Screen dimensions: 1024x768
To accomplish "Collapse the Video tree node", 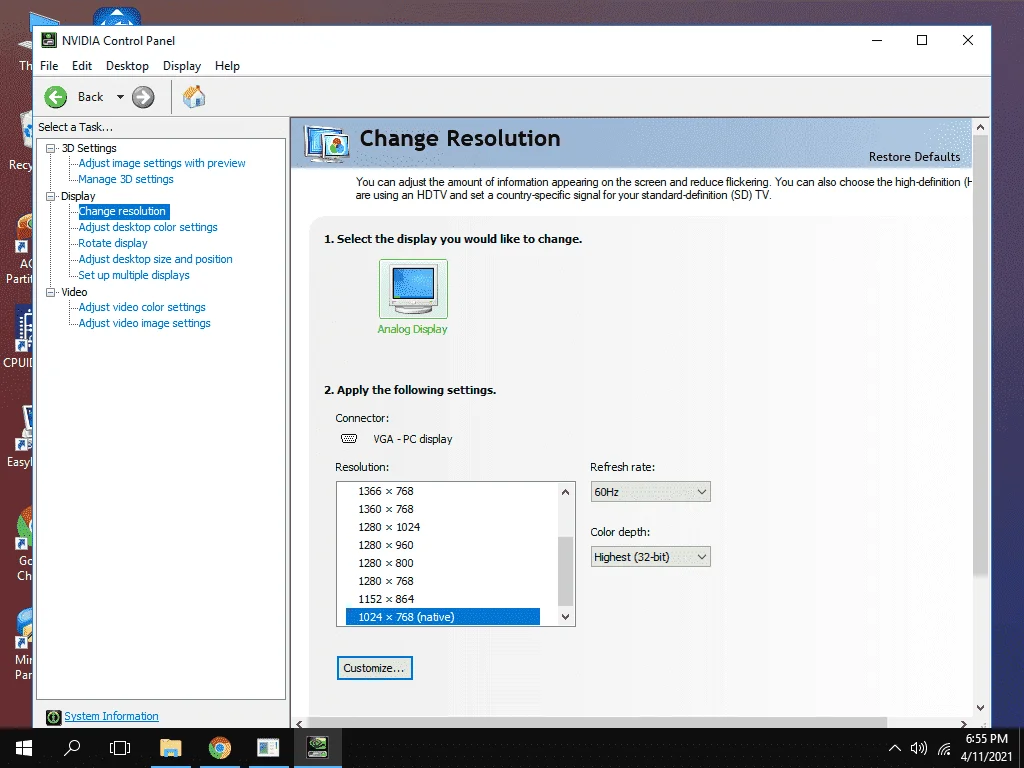I will tap(50, 292).
